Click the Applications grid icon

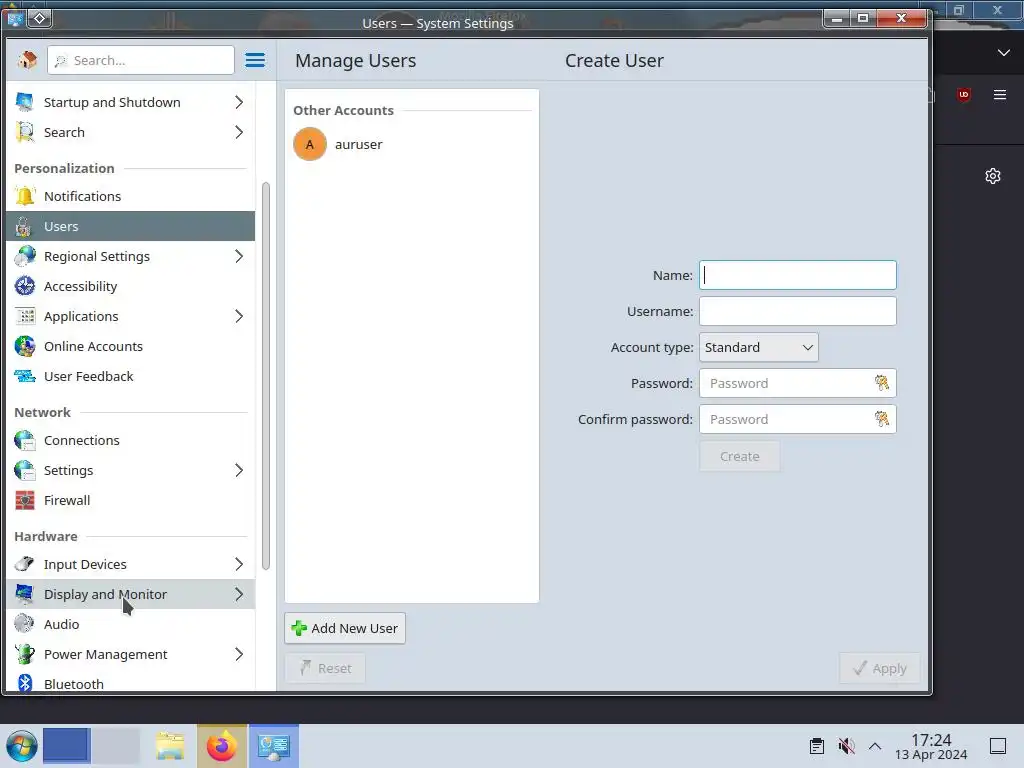[25, 316]
